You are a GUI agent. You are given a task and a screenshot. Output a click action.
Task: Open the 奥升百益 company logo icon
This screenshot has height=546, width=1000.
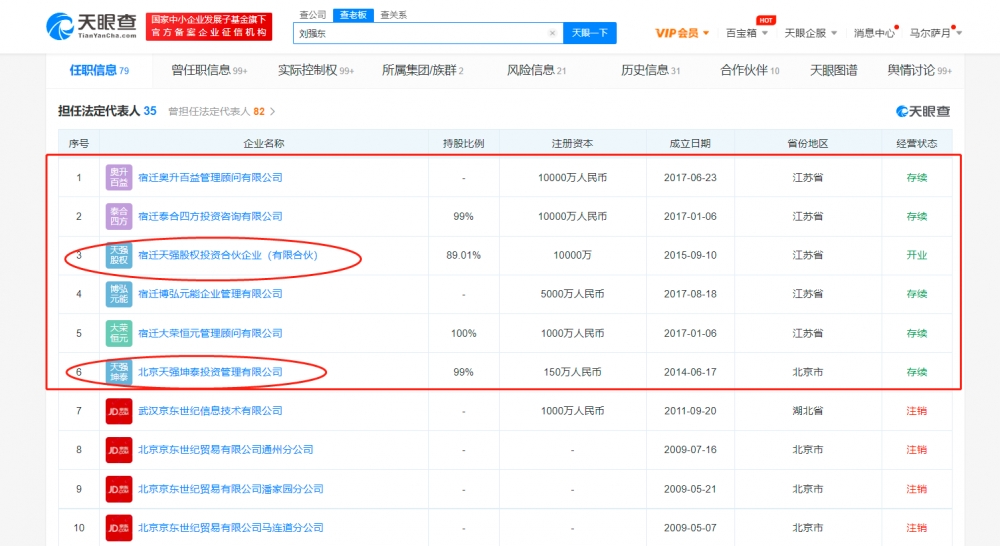pos(119,177)
